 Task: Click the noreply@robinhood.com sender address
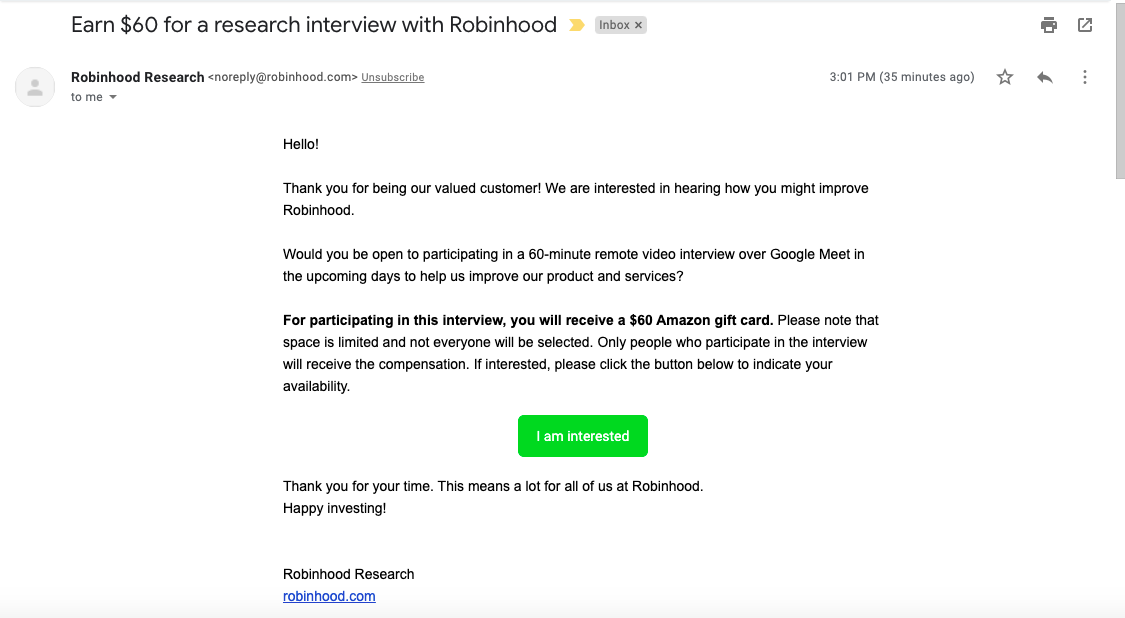pyautogui.click(x=283, y=77)
